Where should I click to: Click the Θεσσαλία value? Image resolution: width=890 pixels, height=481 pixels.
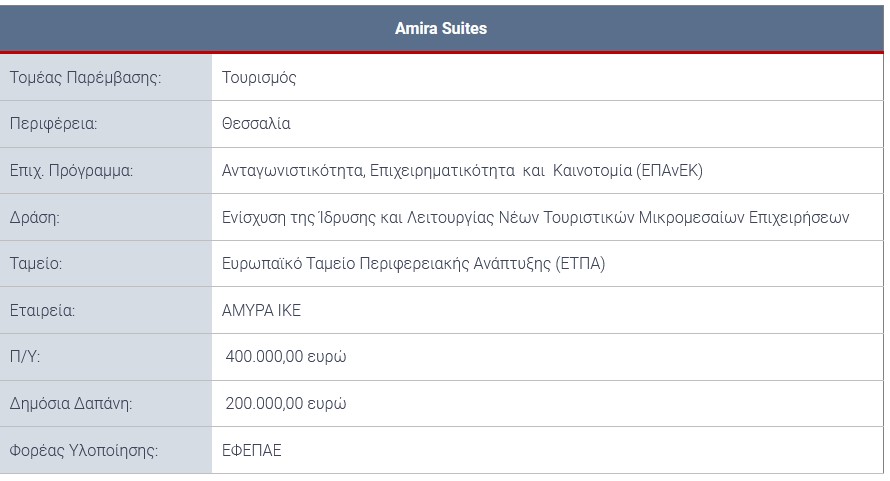256,124
